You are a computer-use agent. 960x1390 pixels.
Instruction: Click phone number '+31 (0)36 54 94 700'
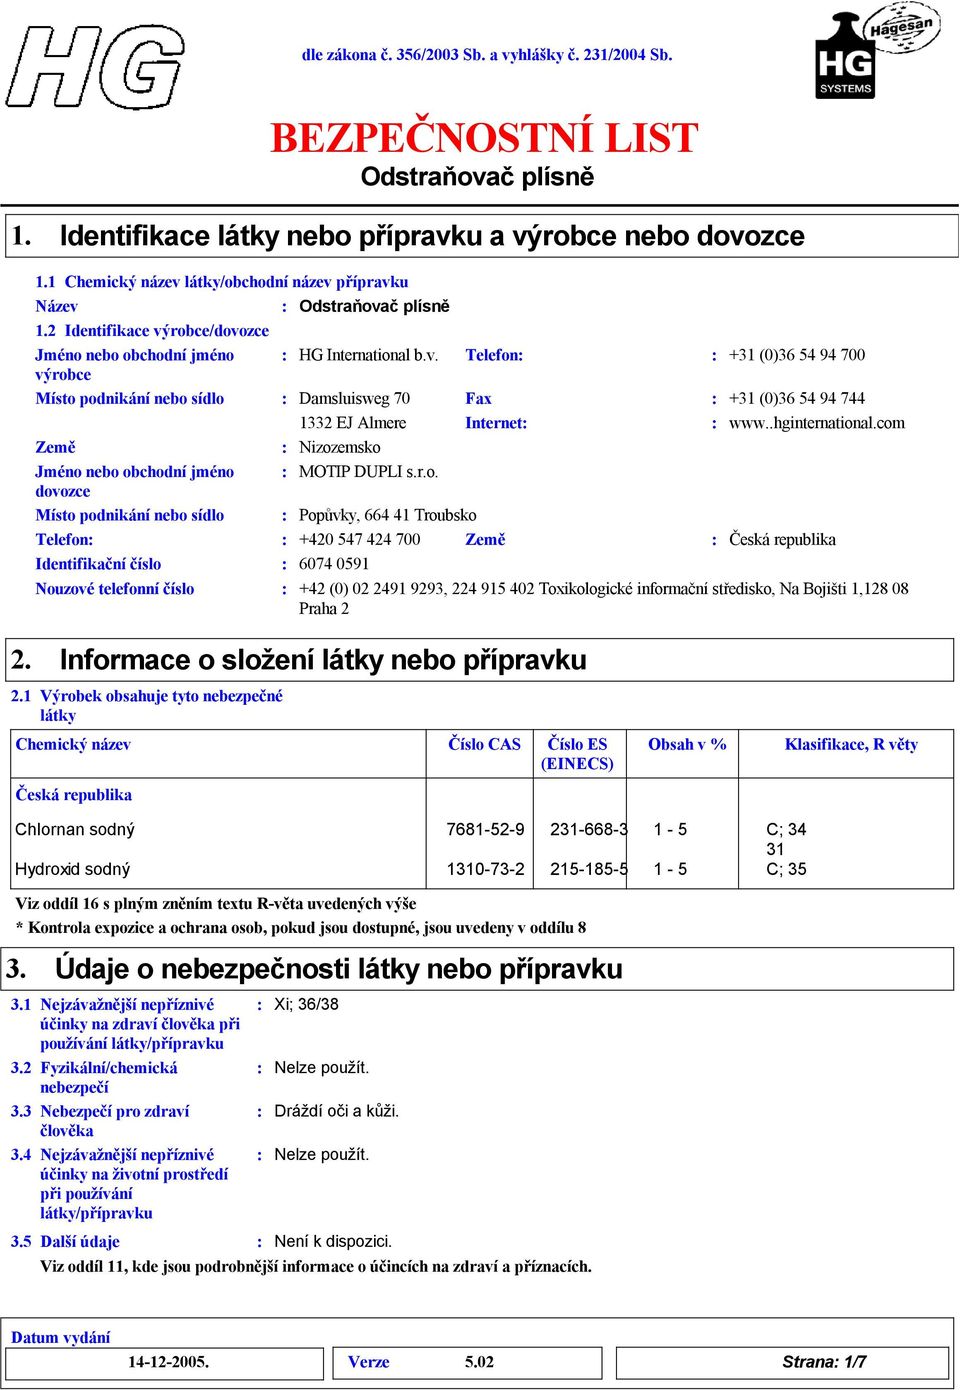tap(797, 355)
